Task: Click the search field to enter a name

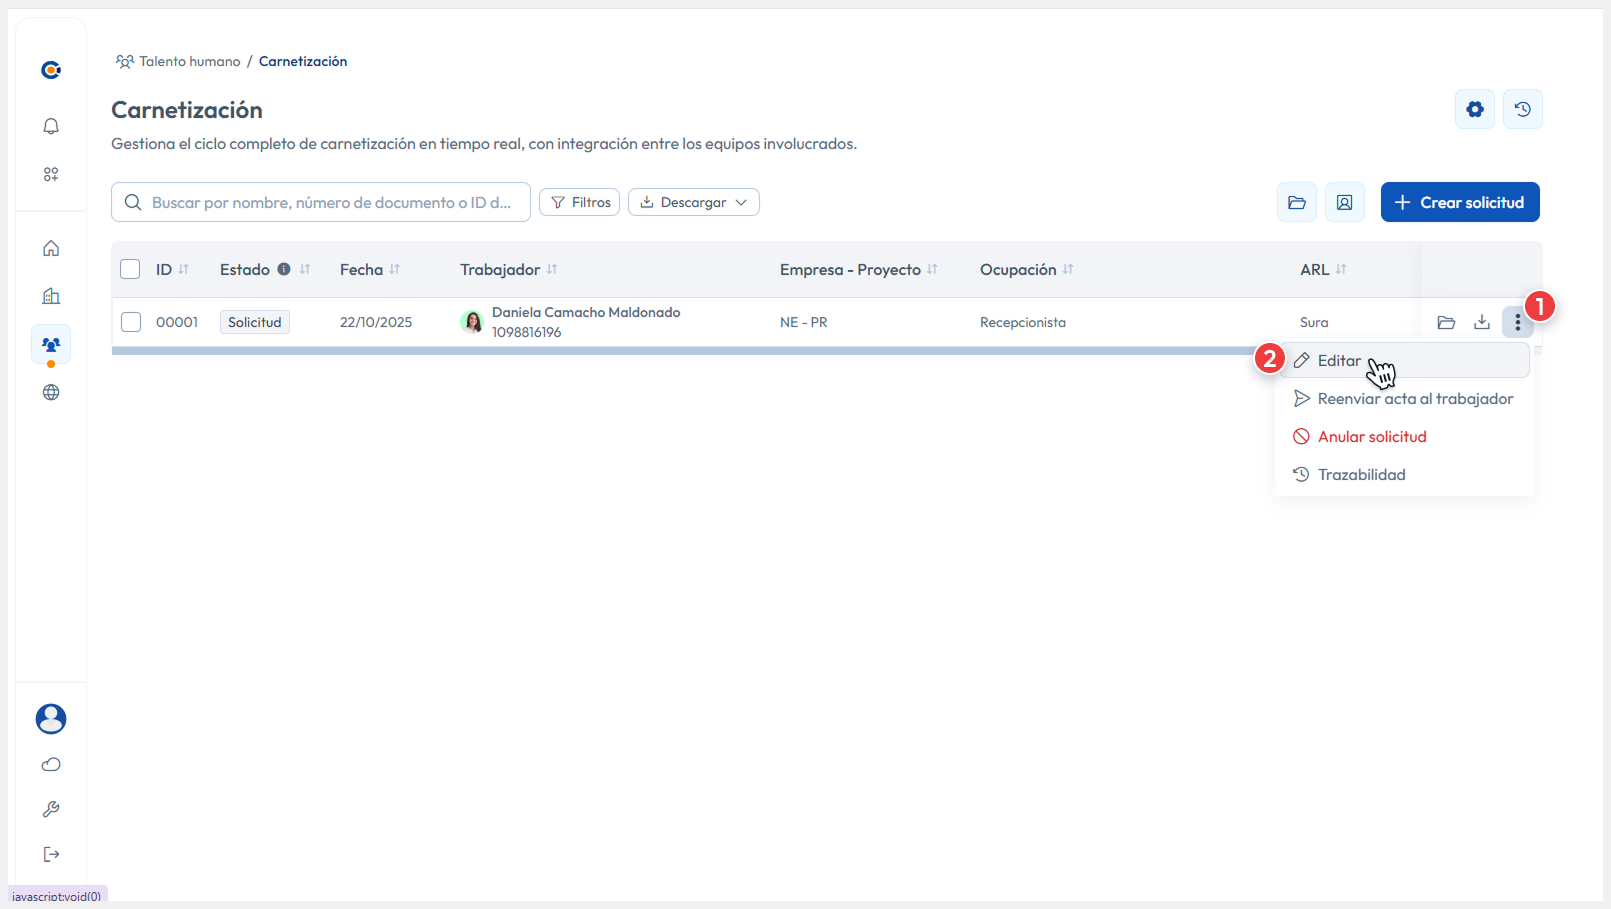Action: point(320,202)
